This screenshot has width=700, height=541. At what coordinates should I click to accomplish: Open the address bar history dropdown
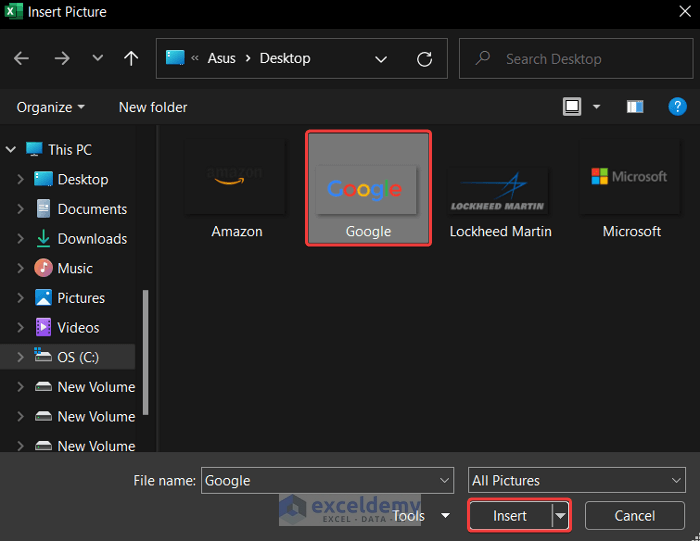381,59
